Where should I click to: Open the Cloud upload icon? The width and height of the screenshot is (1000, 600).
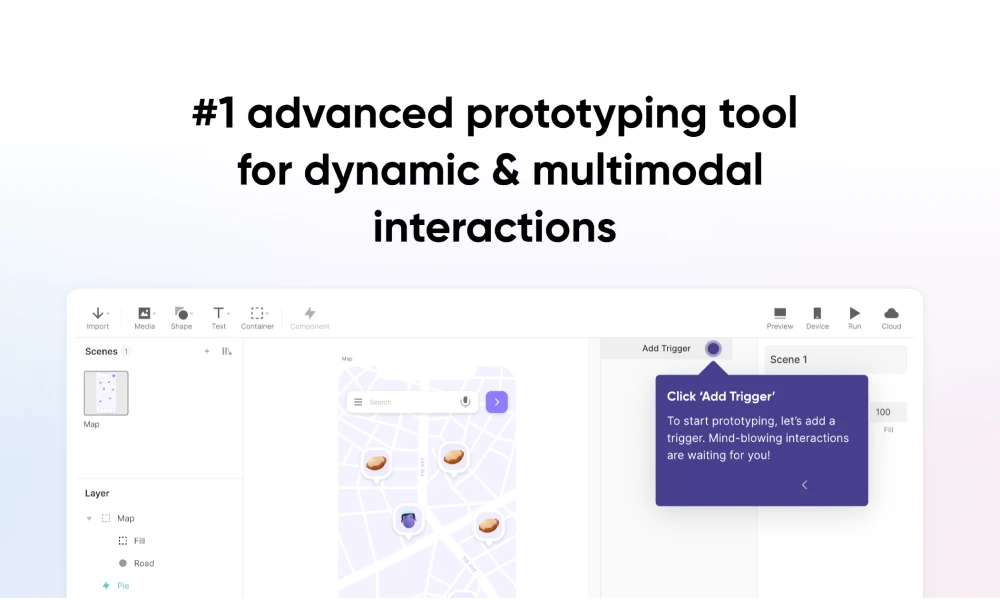click(x=891, y=314)
